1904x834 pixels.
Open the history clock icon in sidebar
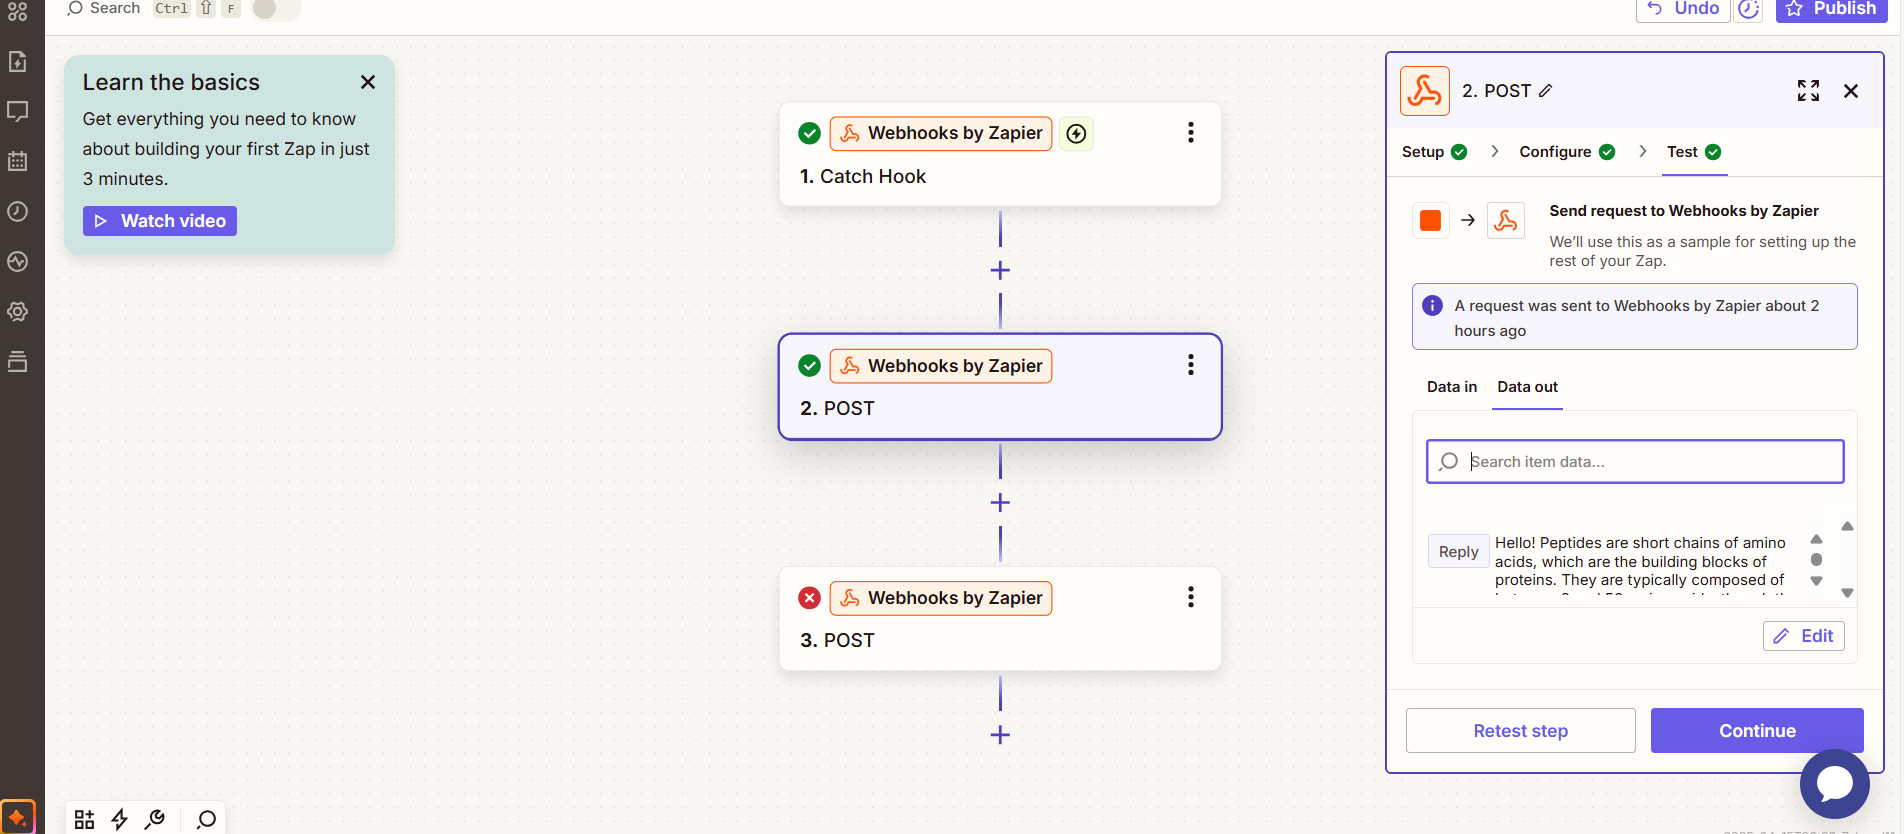(18, 211)
